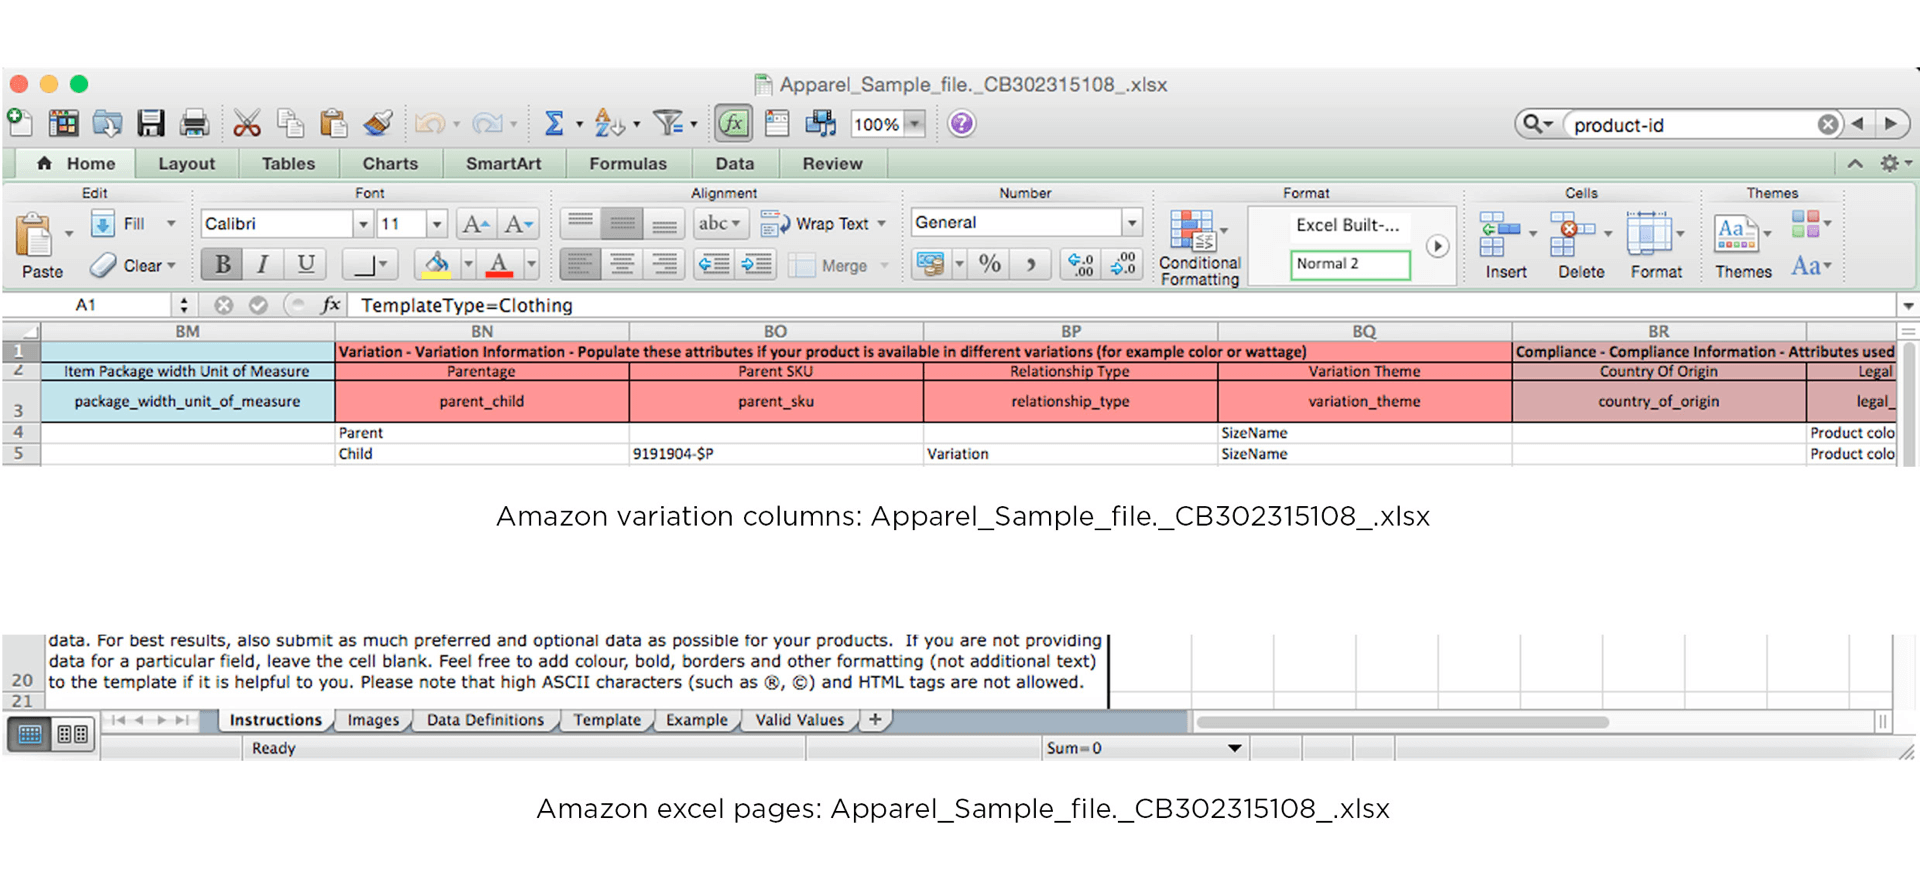
Task: Toggle the formula builder fx toolbar icon
Action: [x=733, y=124]
